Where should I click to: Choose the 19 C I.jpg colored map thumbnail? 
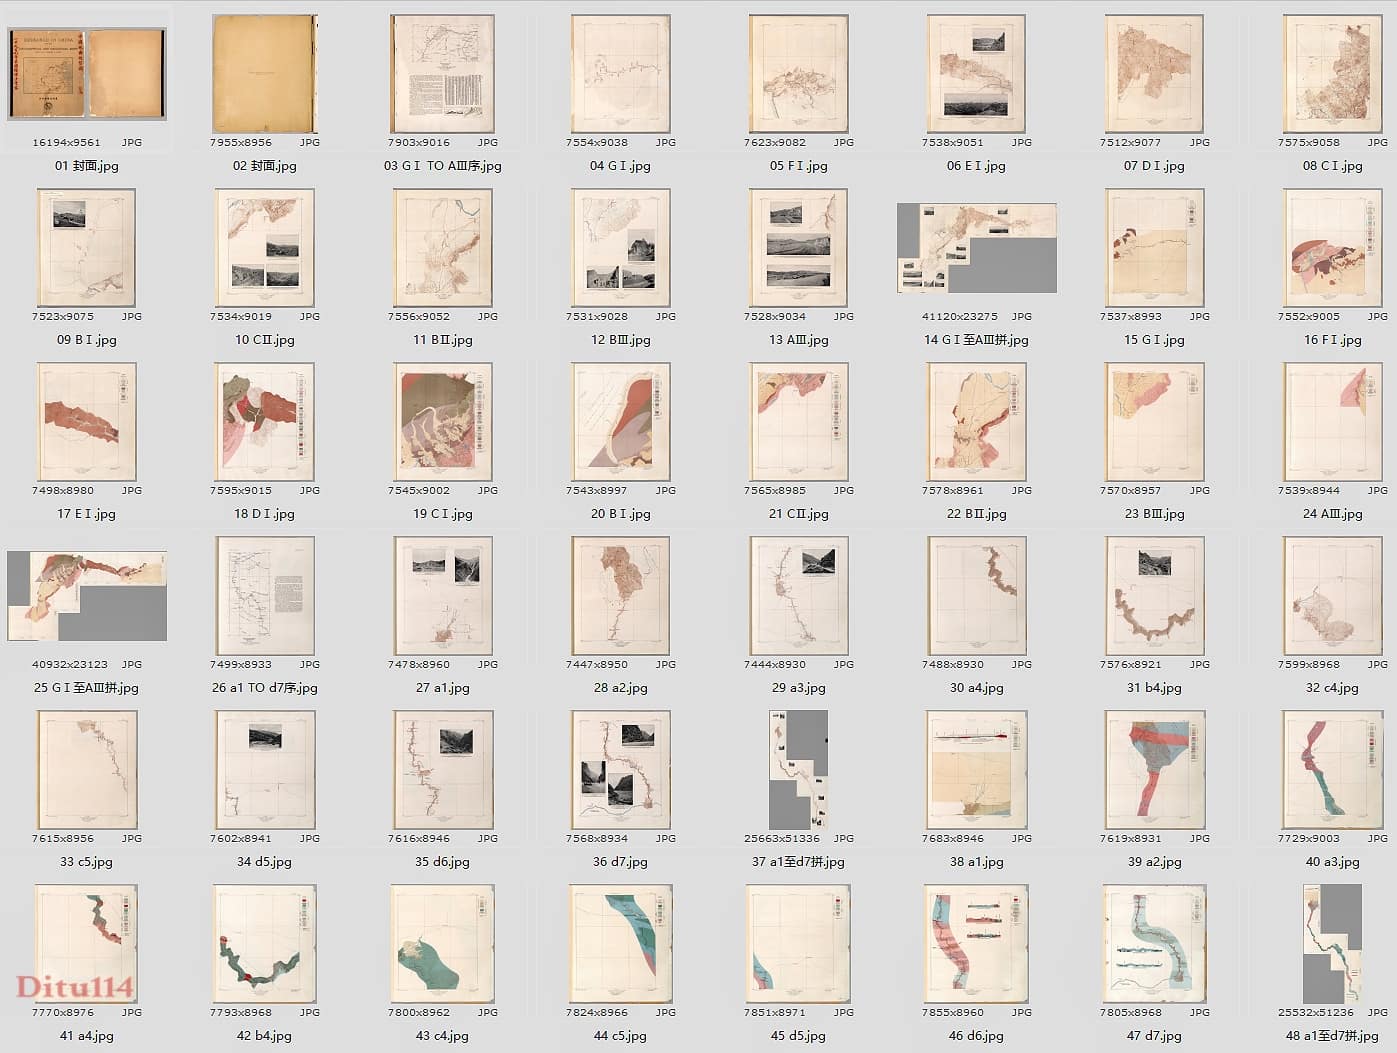442,422
